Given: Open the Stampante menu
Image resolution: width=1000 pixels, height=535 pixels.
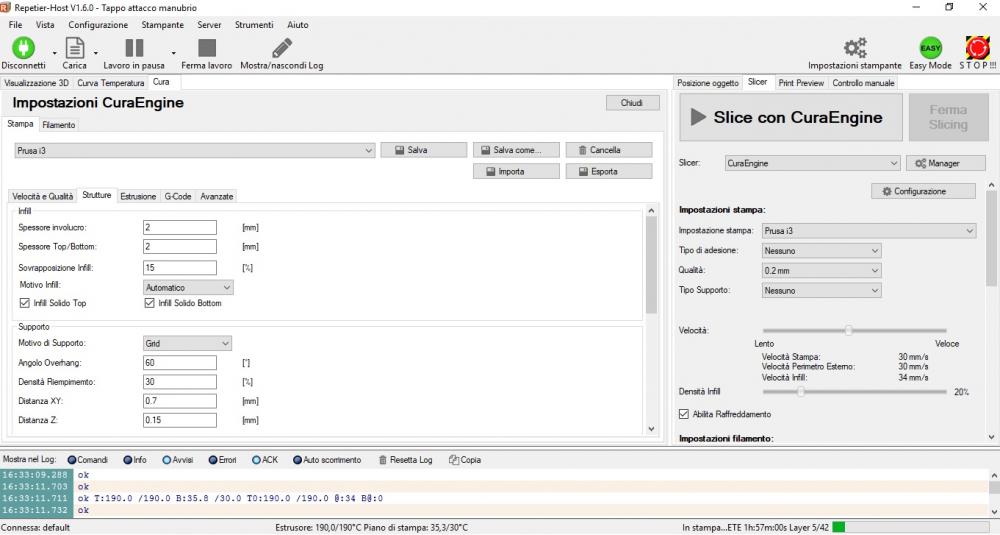Looking at the screenshot, I should click(162, 24).
